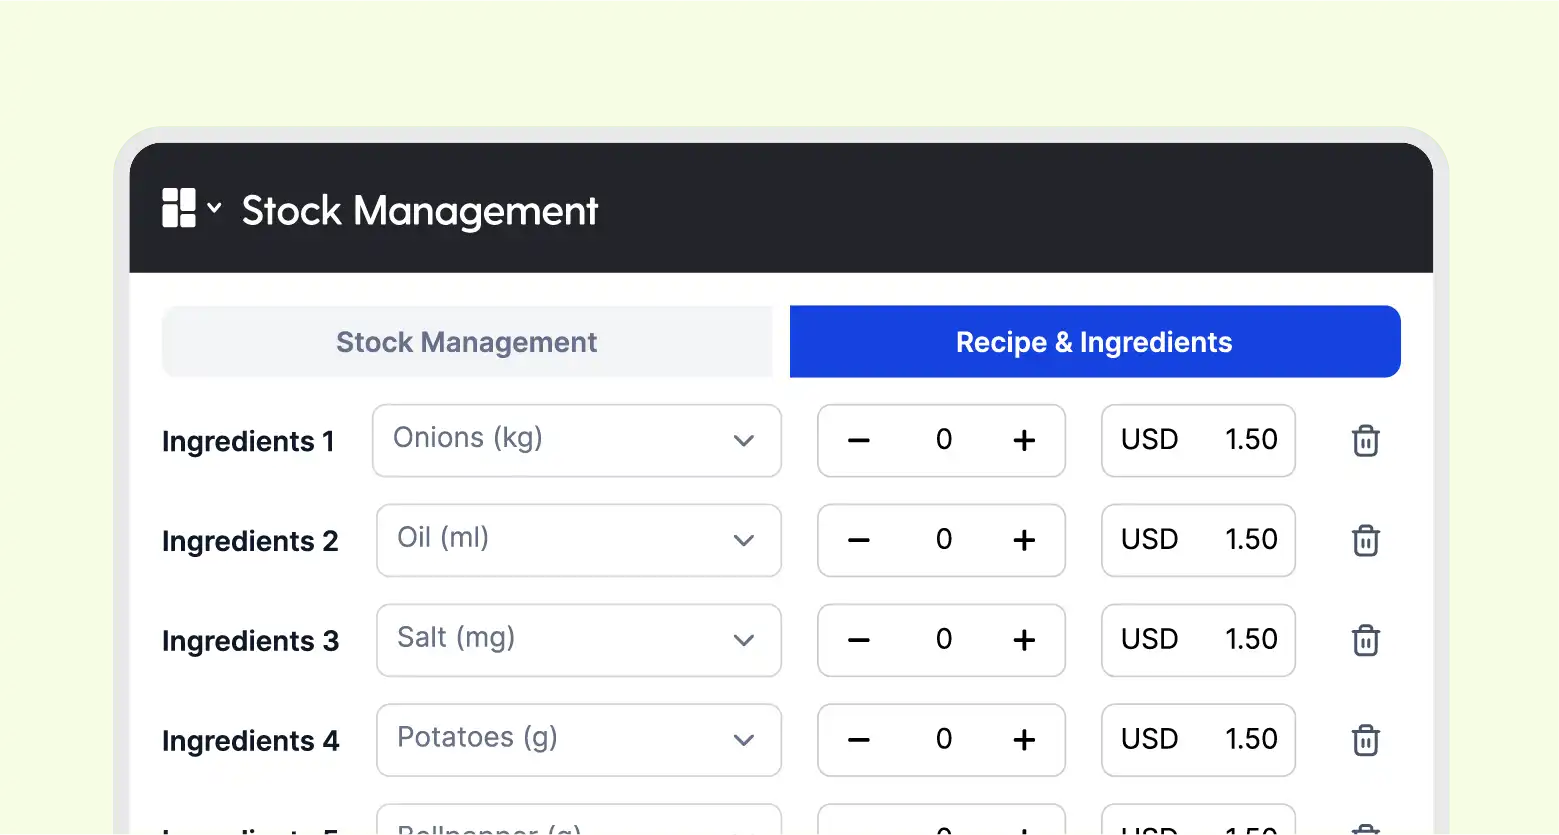Open the Recipe & Ingredients tab
The width and height of the screenshot is (1559, 835).
(x=1095, y=342)
